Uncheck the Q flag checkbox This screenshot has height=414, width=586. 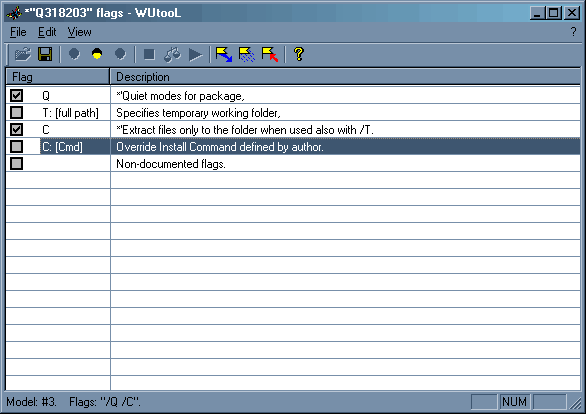(16, 96)
